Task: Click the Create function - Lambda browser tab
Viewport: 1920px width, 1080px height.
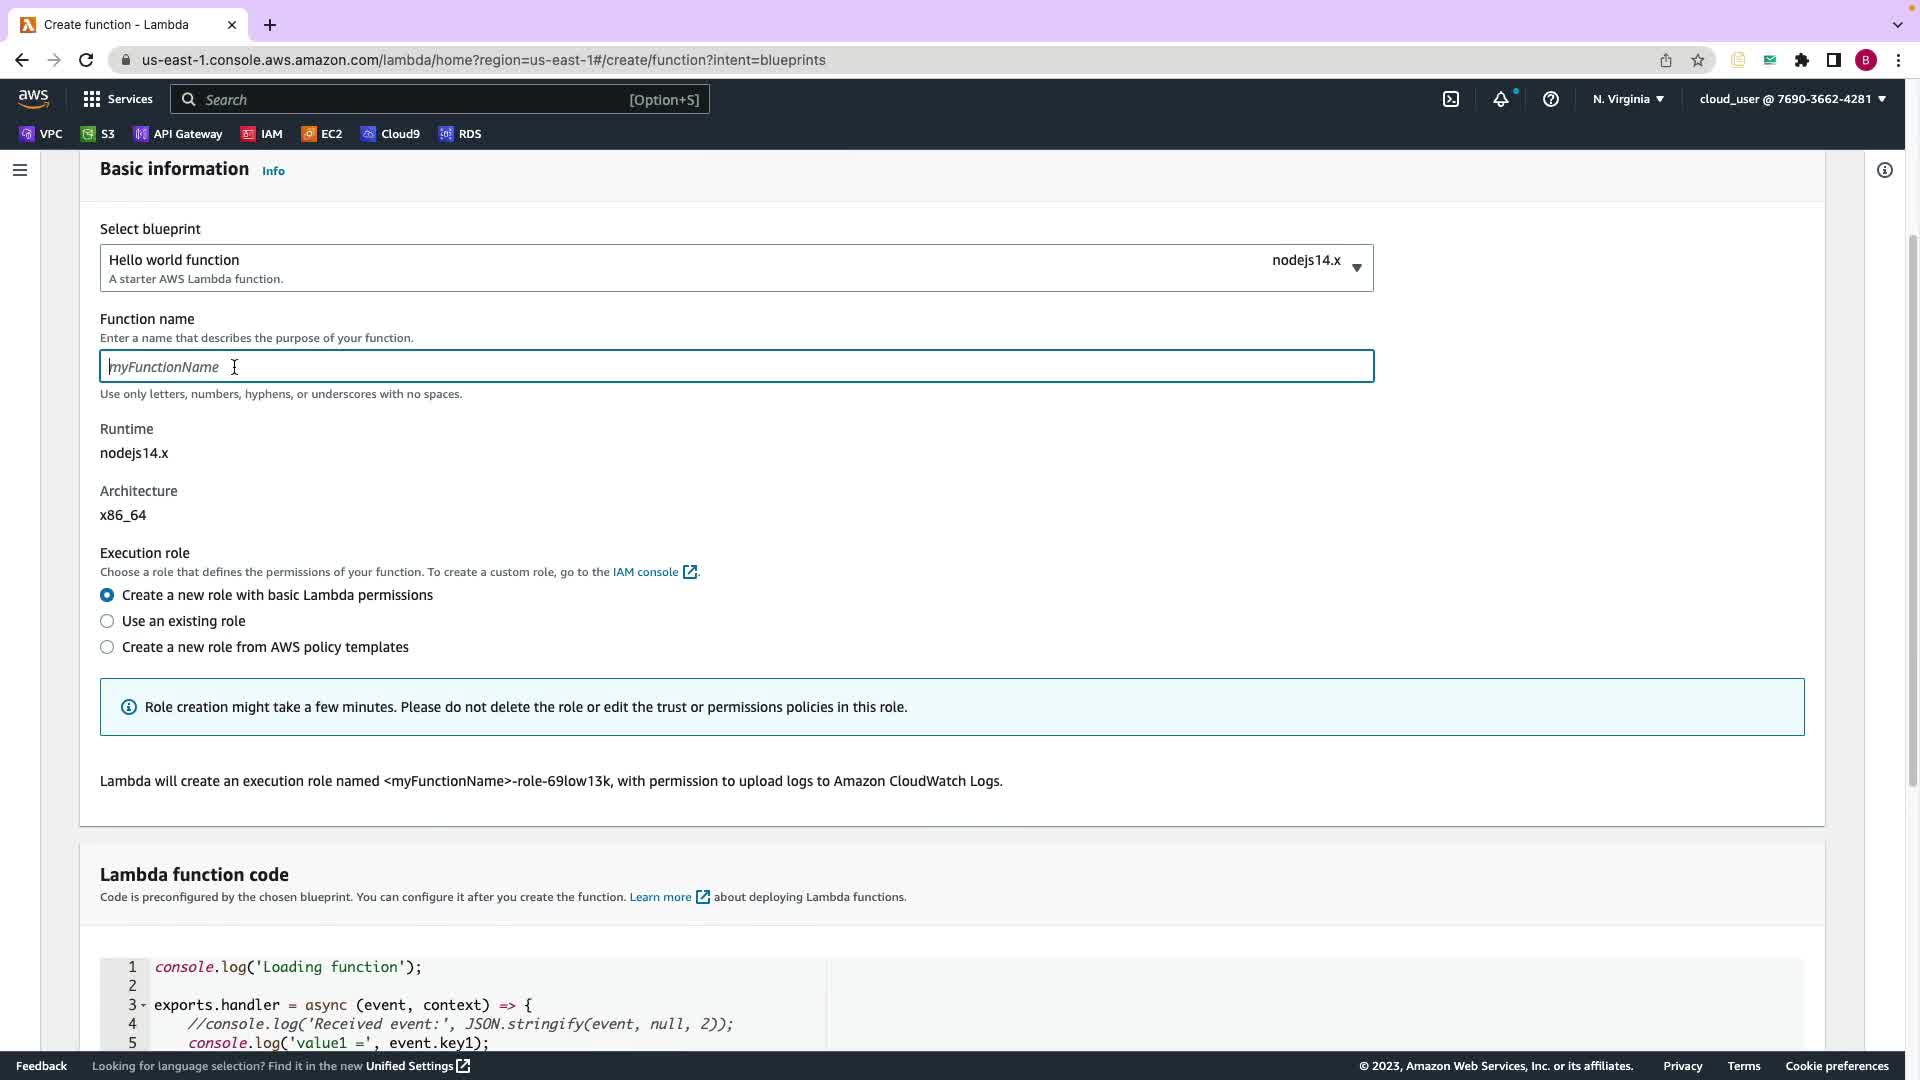Action: [x=116, y=24]
